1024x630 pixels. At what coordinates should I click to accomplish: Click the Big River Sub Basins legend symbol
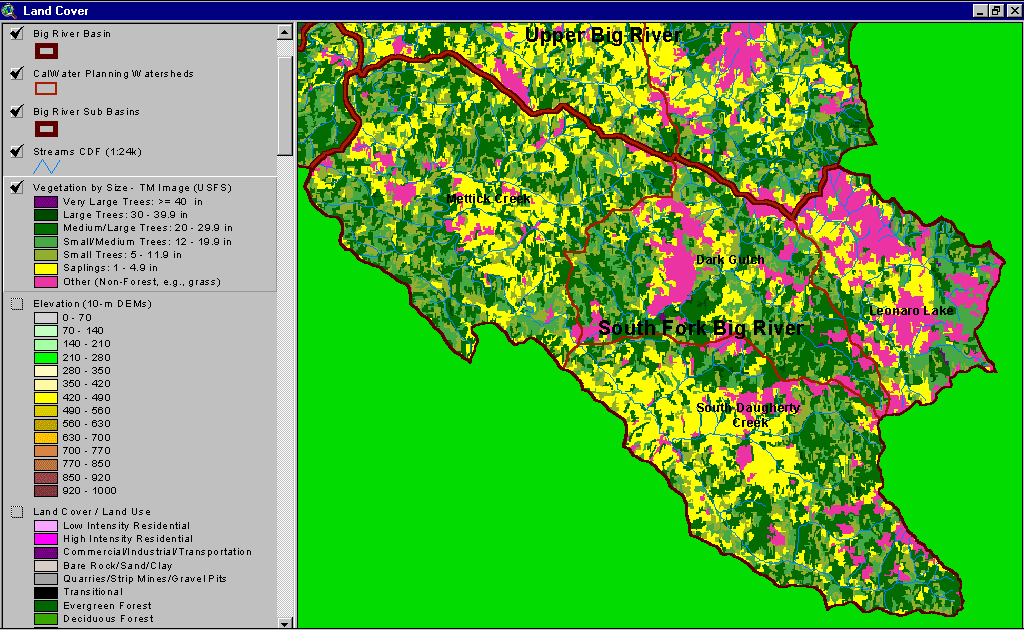click(x=46, y=129)
